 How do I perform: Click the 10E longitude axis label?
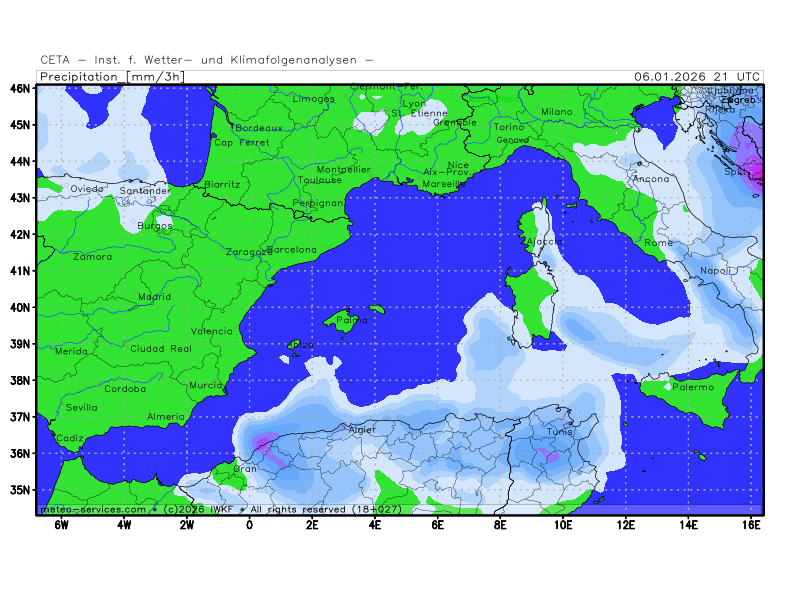pyautogui.click(x=562, y=524)
